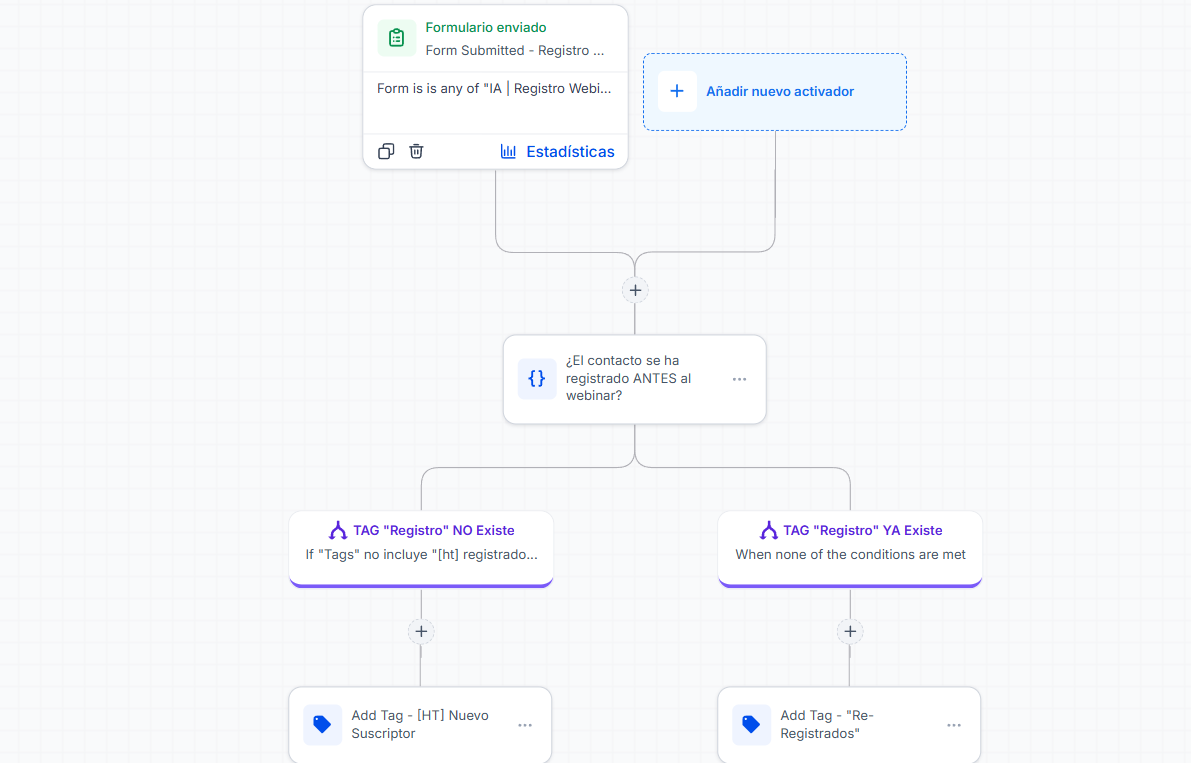Open options menu for "Re-Registrados" action

click(954, 725)
